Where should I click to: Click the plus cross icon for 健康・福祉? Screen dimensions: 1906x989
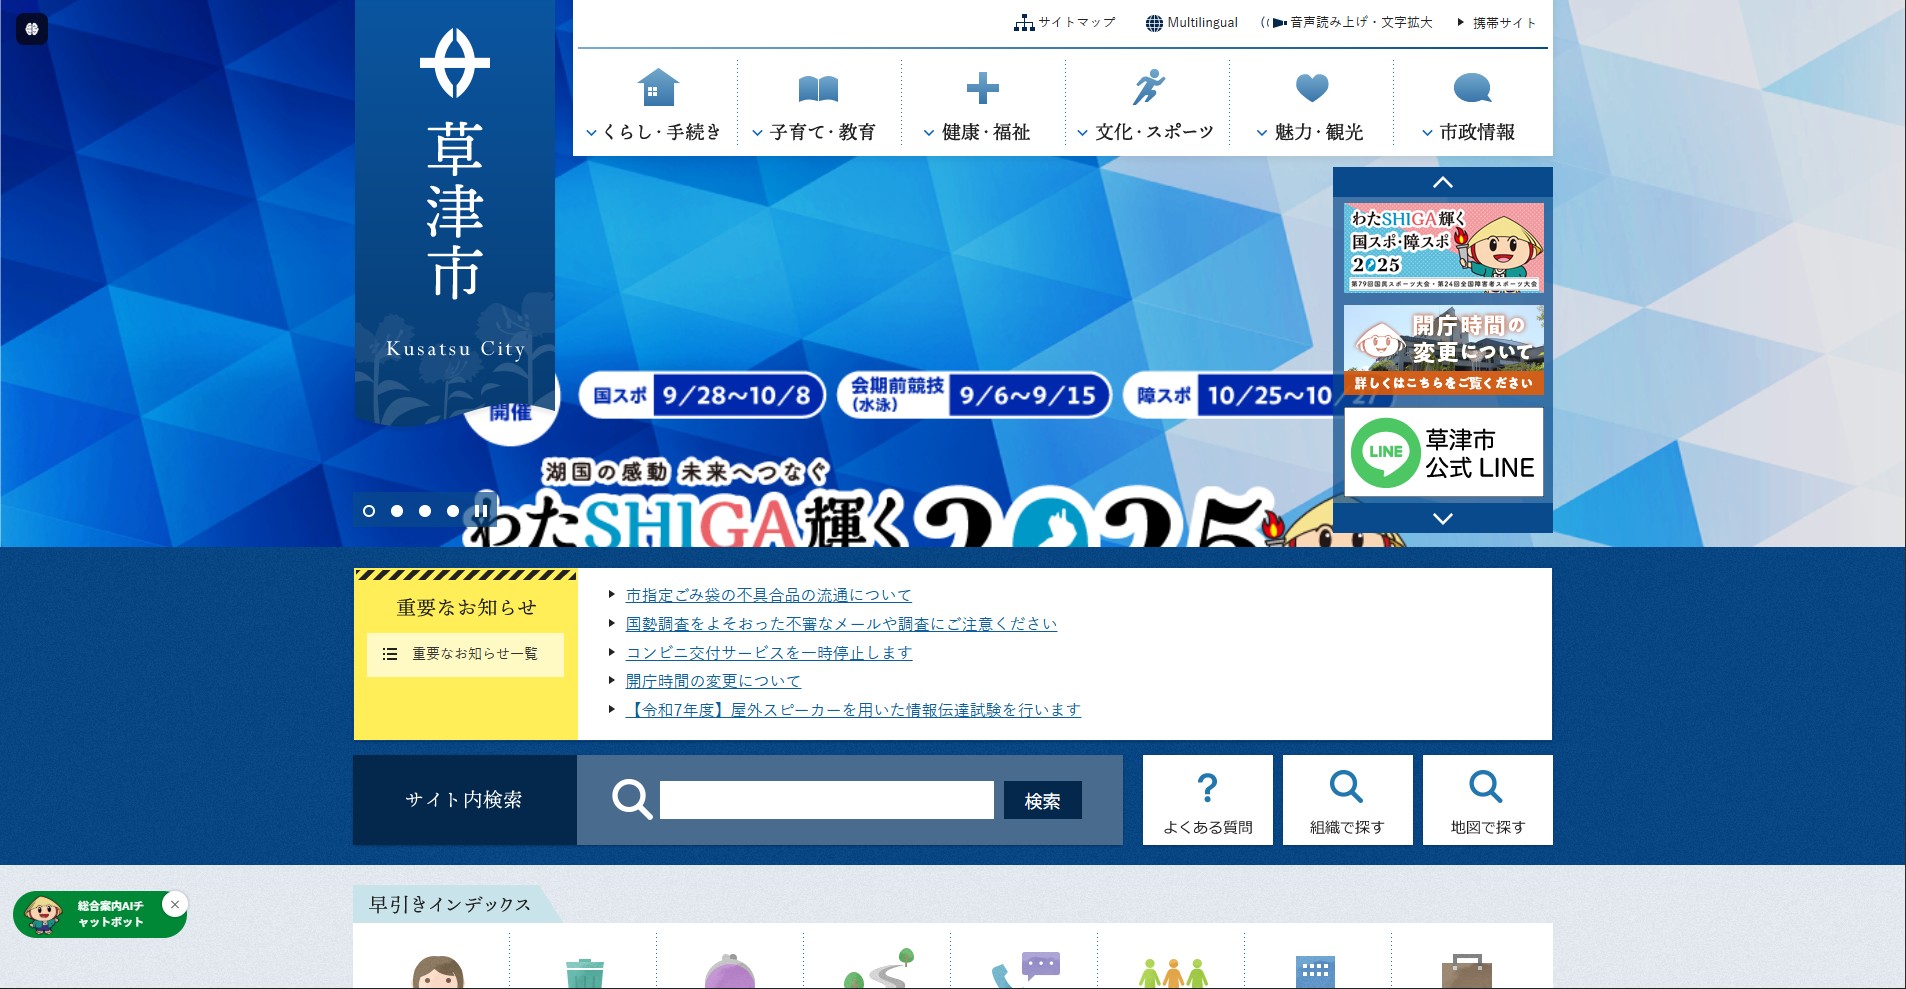click(x=982, y=88)
